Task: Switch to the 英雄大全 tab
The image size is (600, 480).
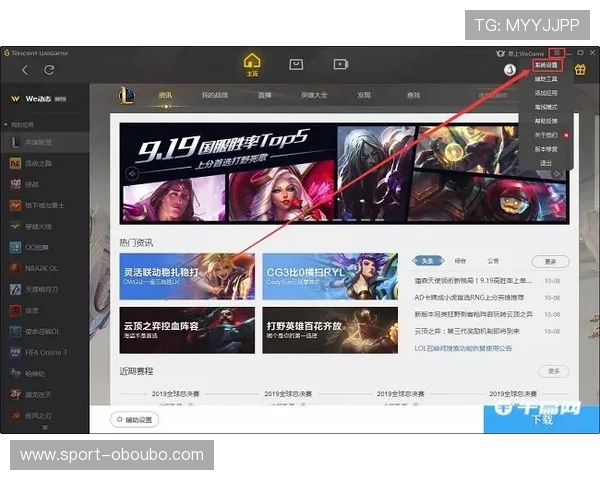Action: coord(314,95)
